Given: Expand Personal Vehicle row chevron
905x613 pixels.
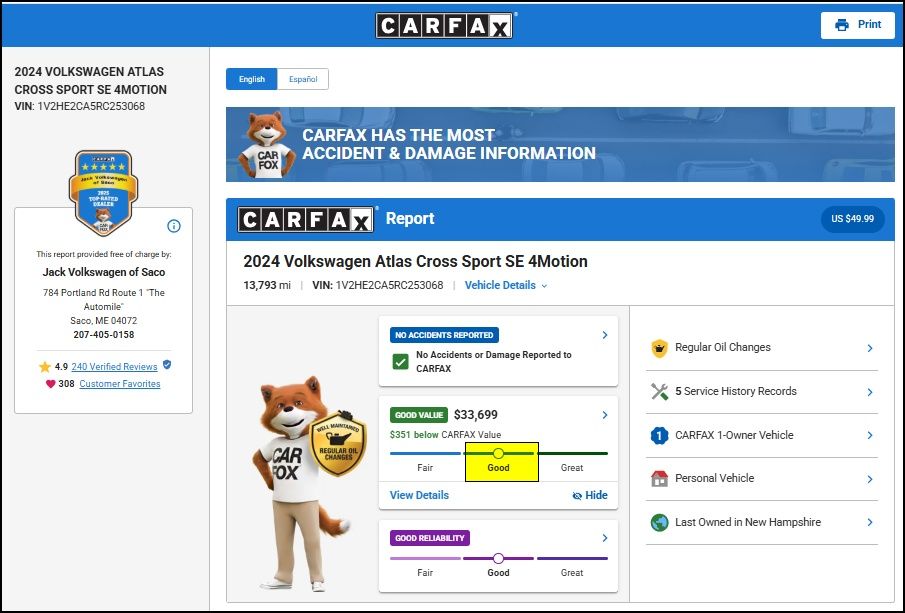Looking at the screenshot, I should click(870, 479).
